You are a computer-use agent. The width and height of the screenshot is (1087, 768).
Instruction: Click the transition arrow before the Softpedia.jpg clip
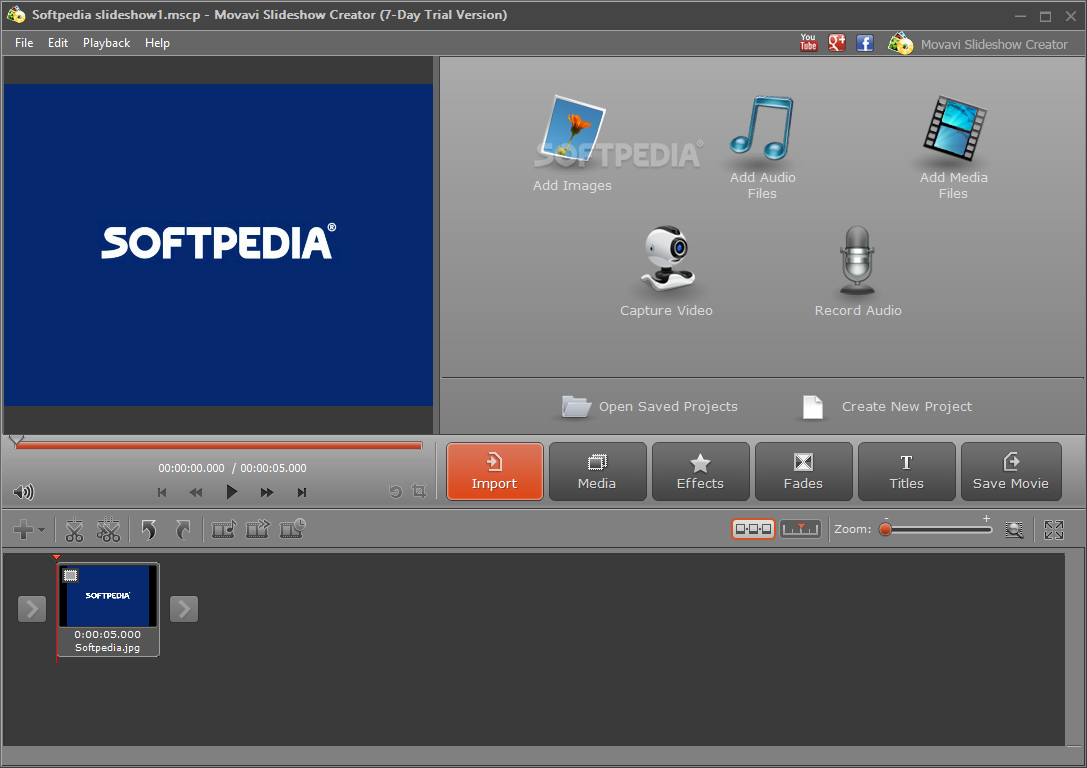pos(32,609)
